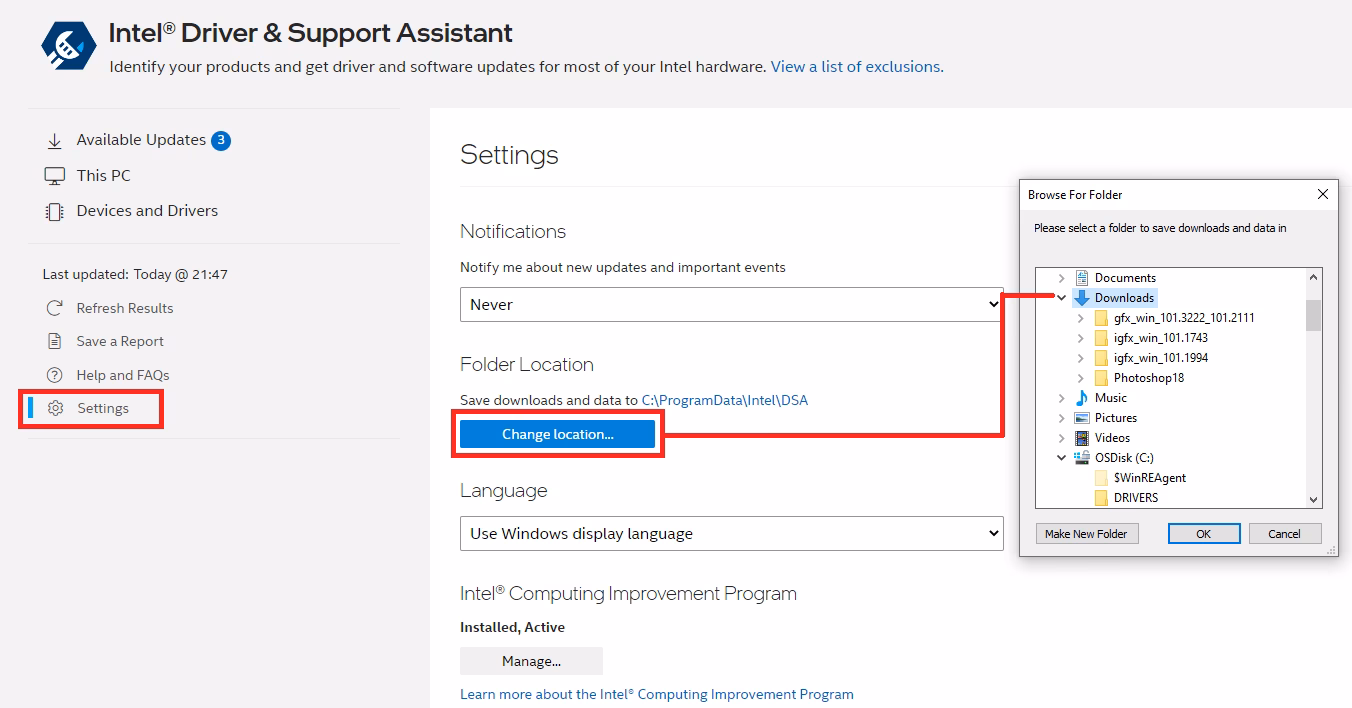Open Available Updates in the sidebar
Viewport: 1352px width, 708px height.
pyautogui.click(x=141, y=140)
